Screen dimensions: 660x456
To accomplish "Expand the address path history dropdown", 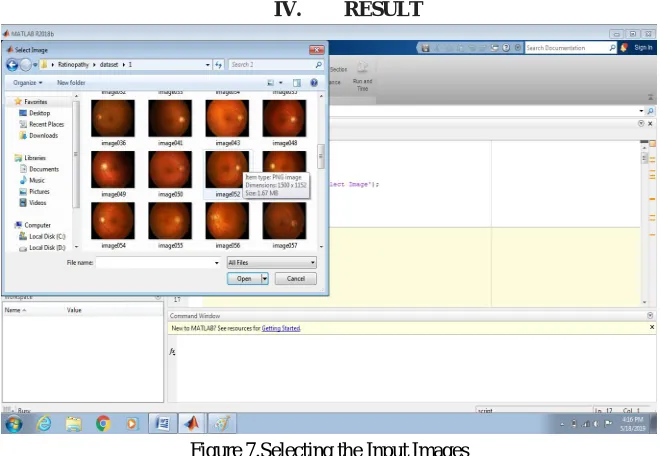I will [208, 65].
